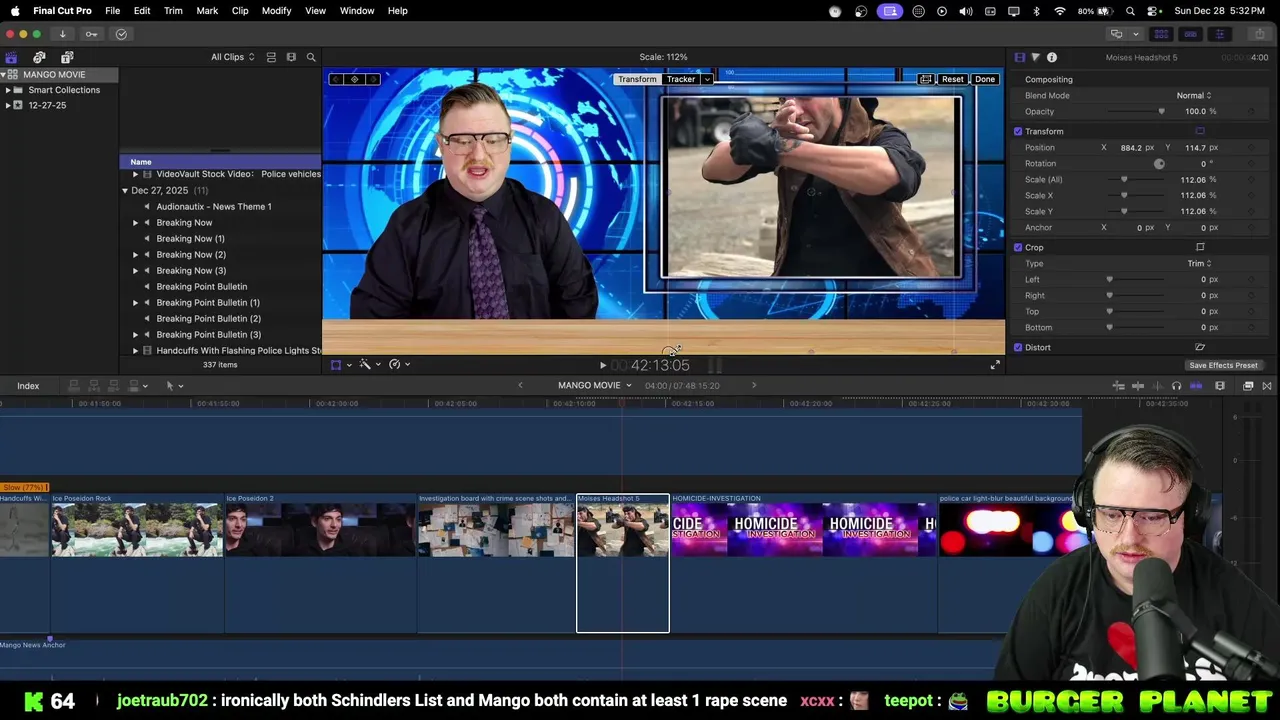Show Distort onscreen controls icon in inspector
1280x720 pixels.
tap(1200, 347)
